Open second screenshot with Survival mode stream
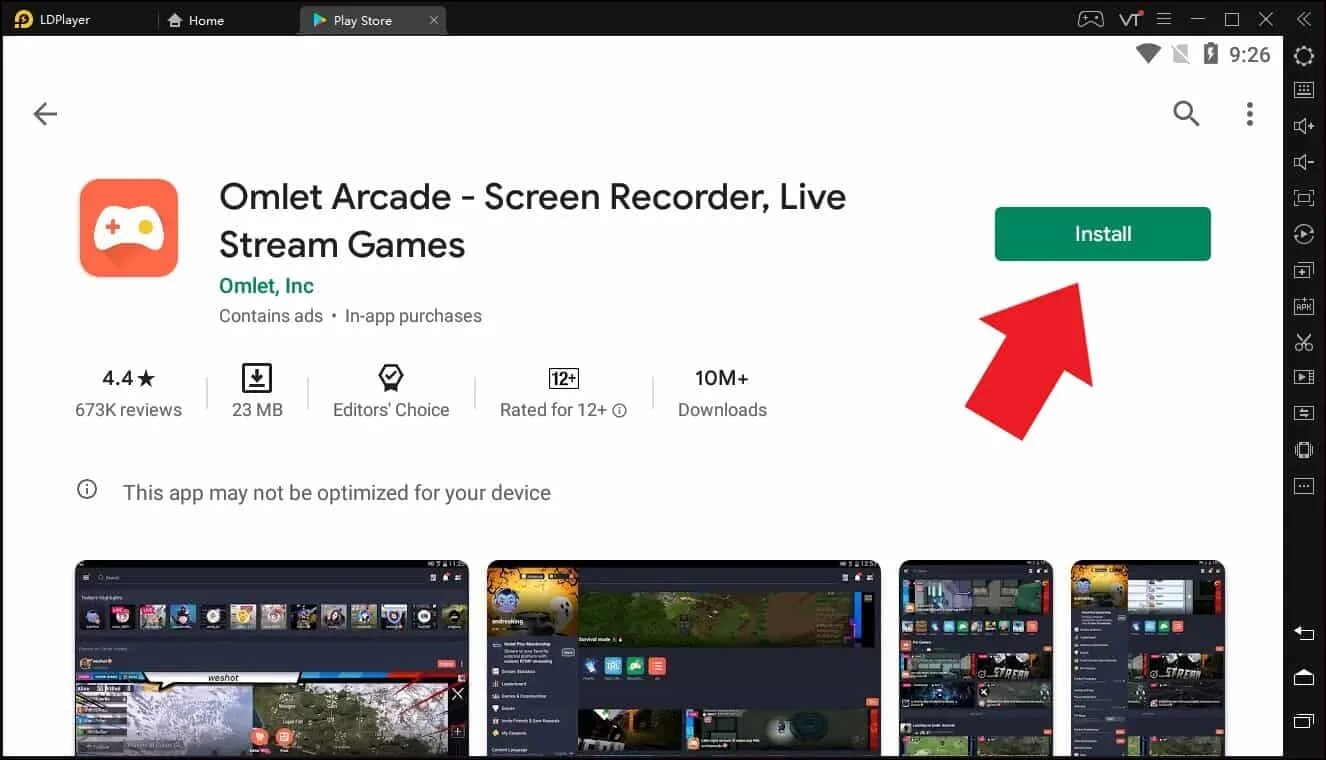 click(x=684, y=658)
